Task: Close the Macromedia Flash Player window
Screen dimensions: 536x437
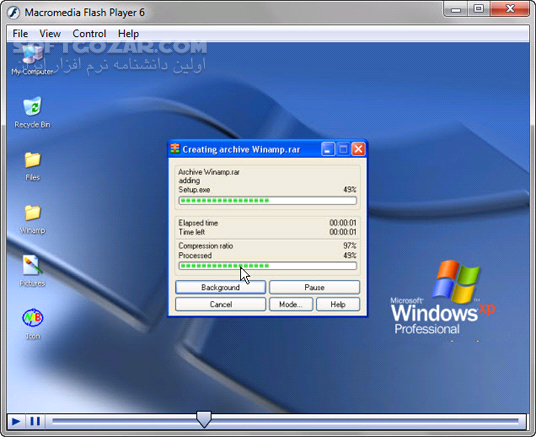Action: (x=510, y=9)
